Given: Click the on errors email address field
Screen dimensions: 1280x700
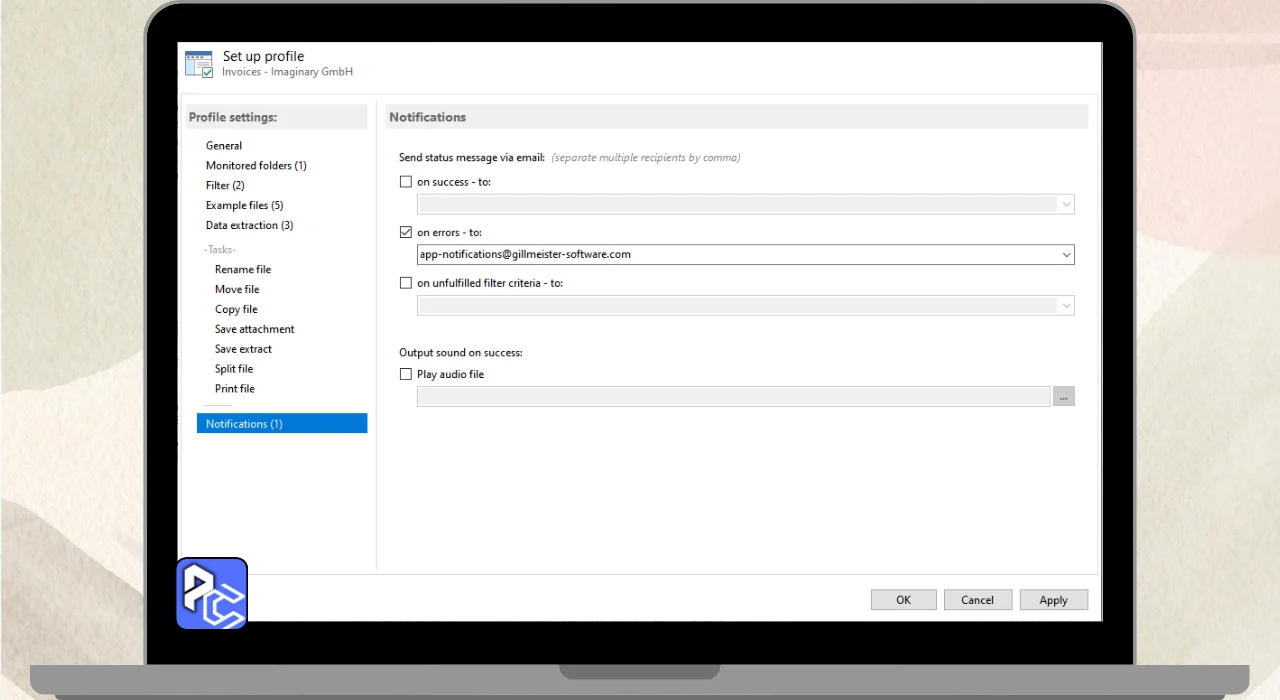Looking at the screenshot, I should [735, 255].
